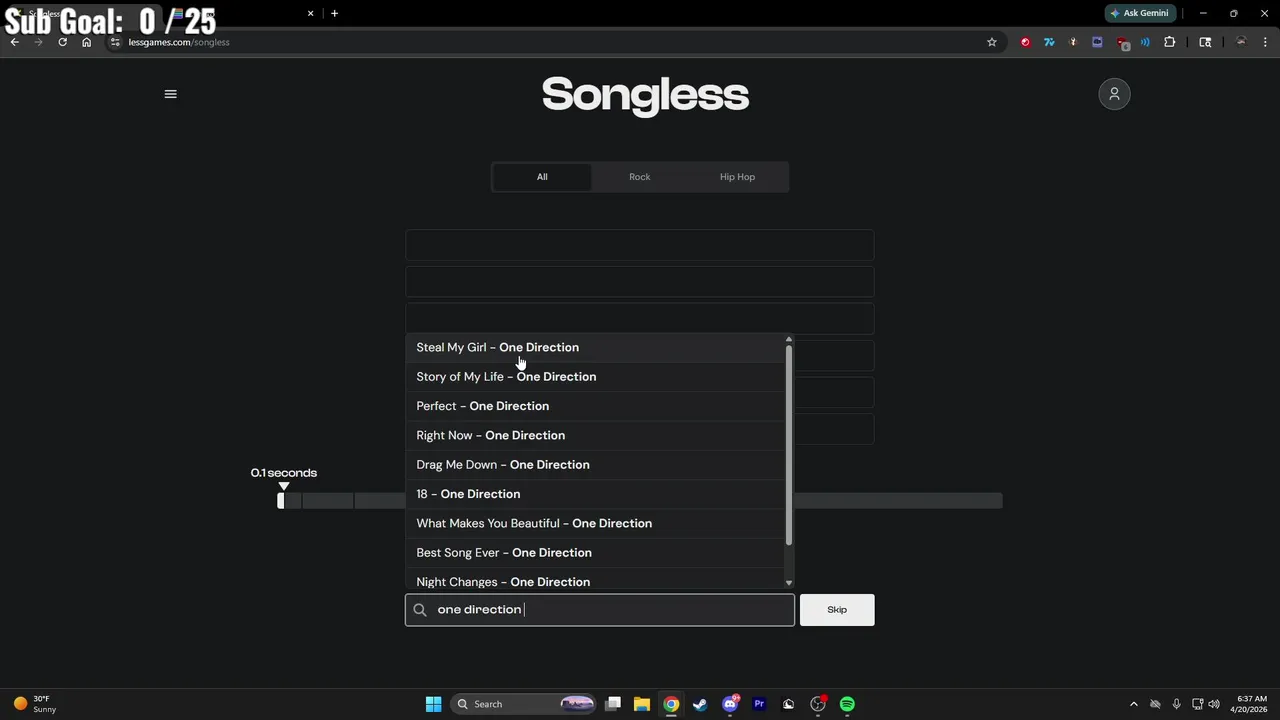
Task: Open Task View in the taskbar
Action: [x=613, y=704]
